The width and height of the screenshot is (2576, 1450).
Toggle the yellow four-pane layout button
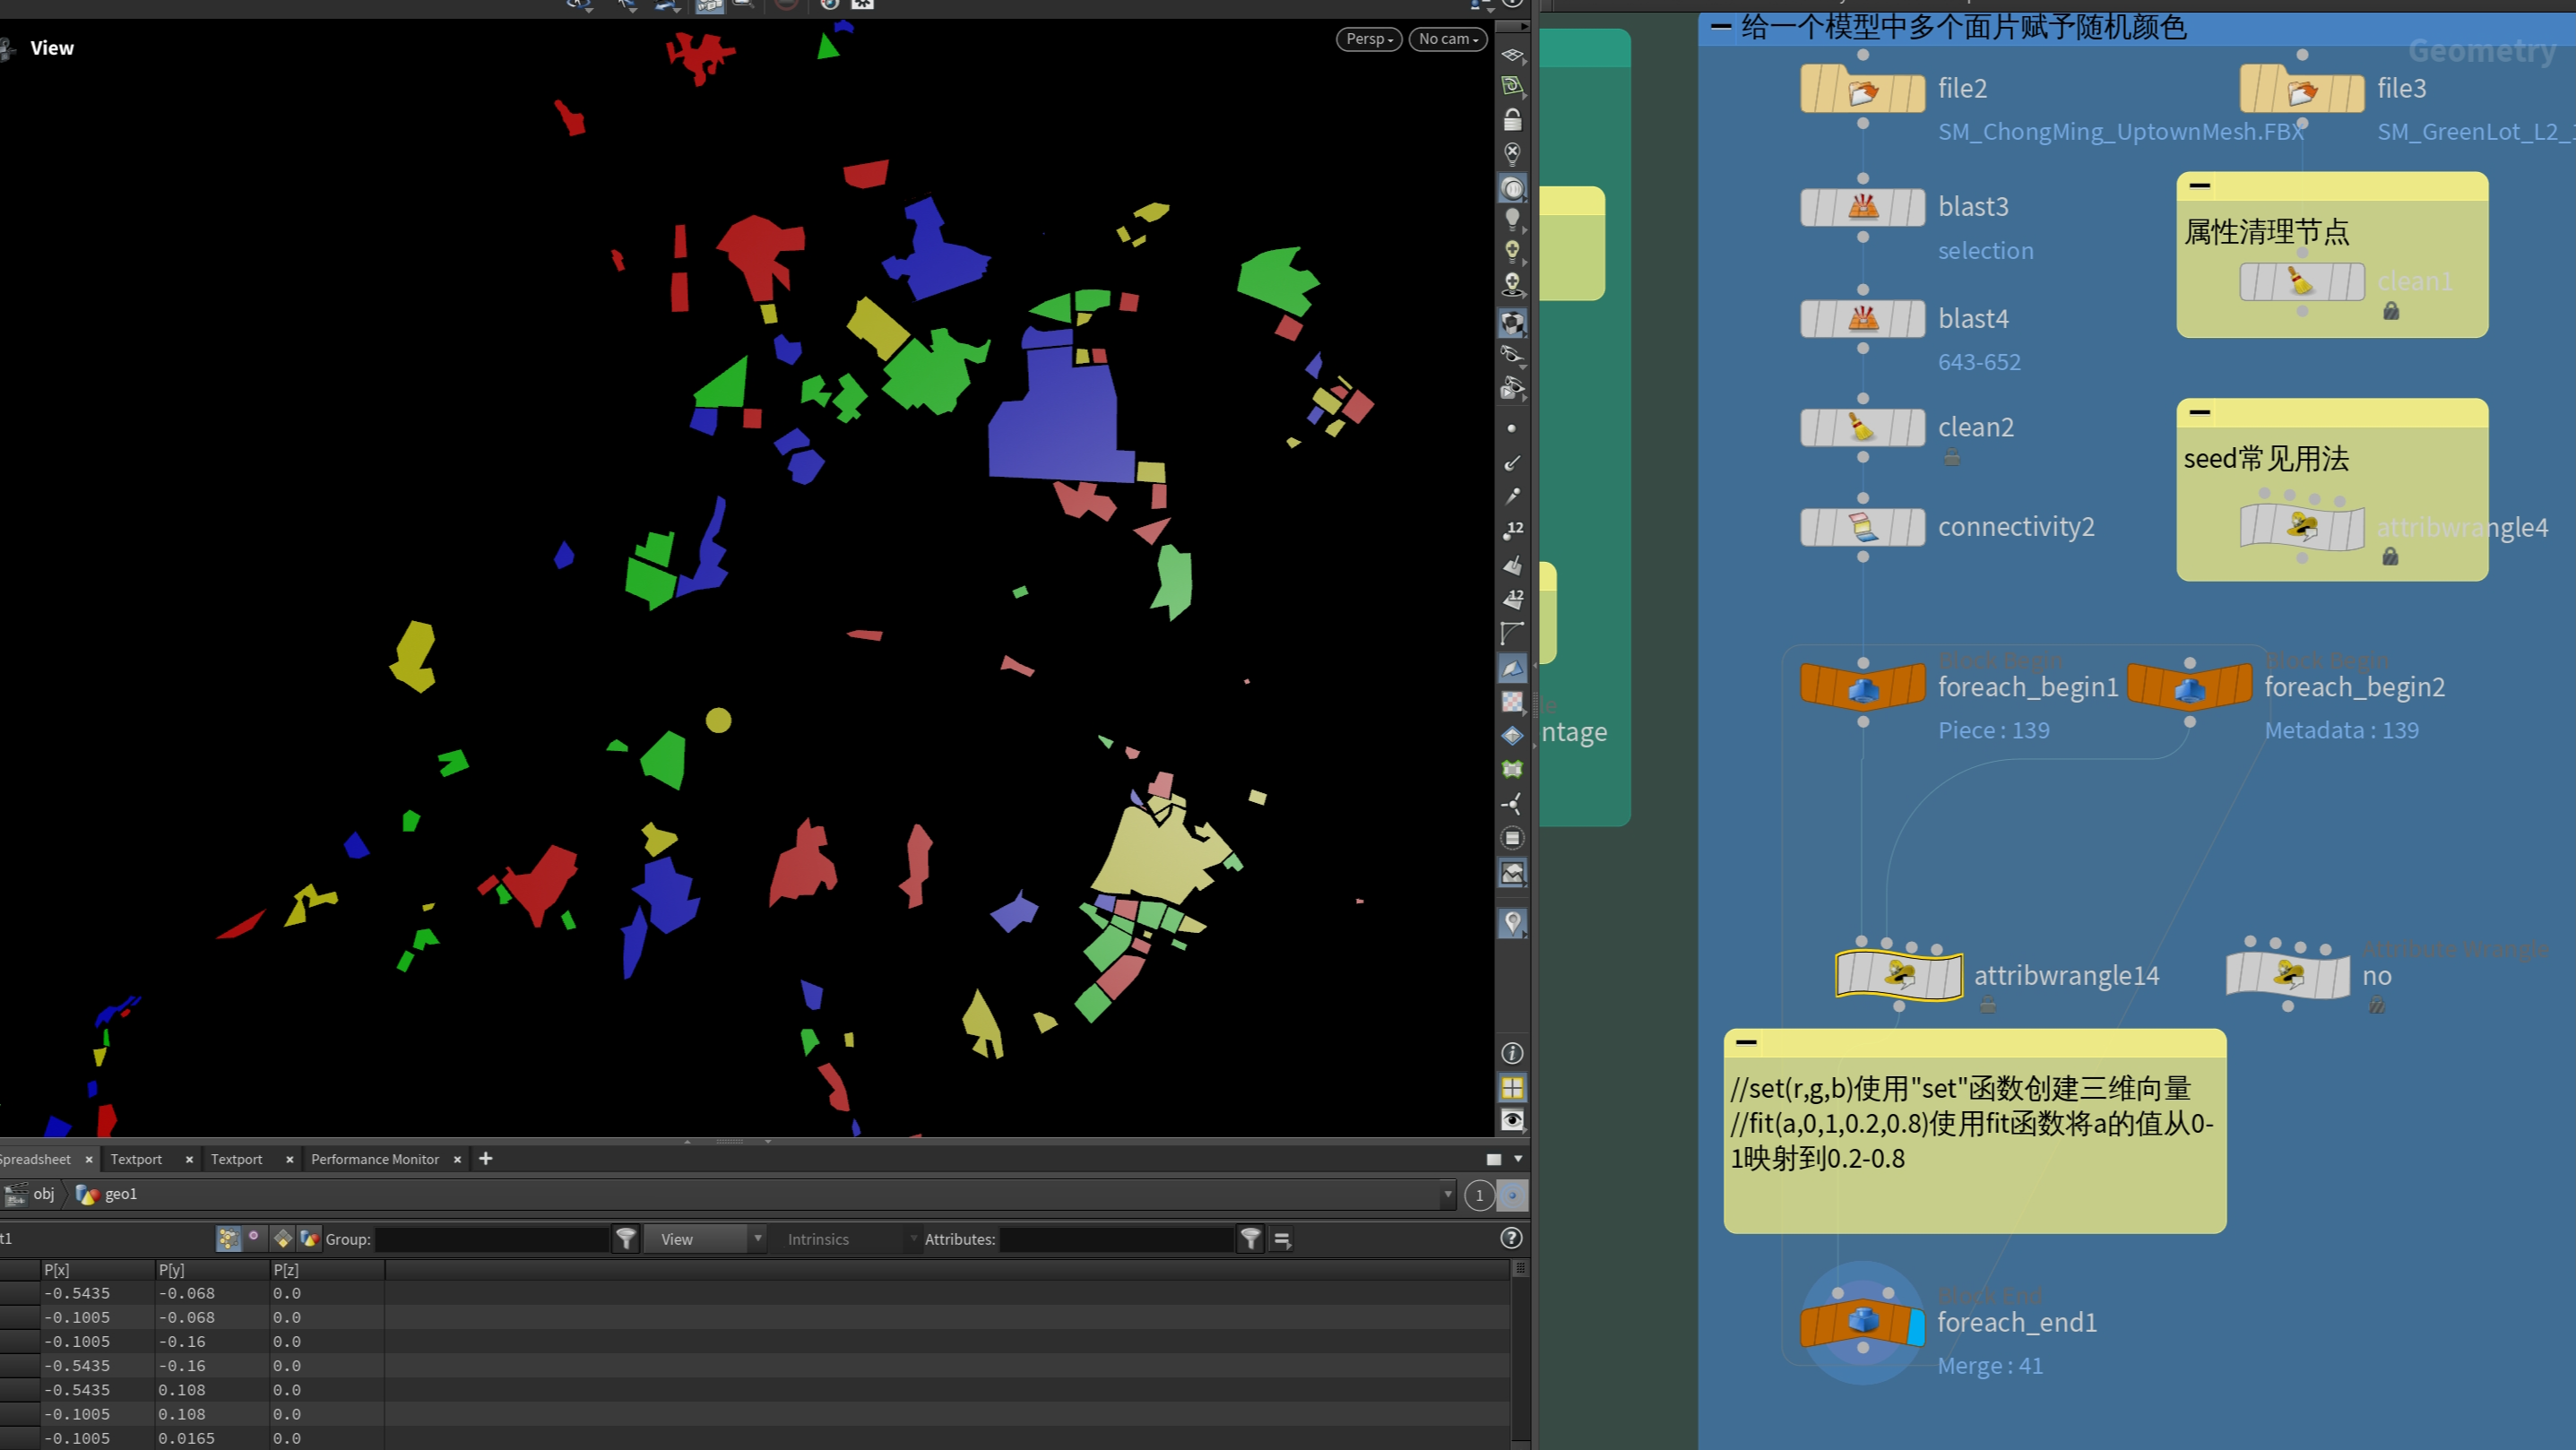click(x=1512, y=1087)
